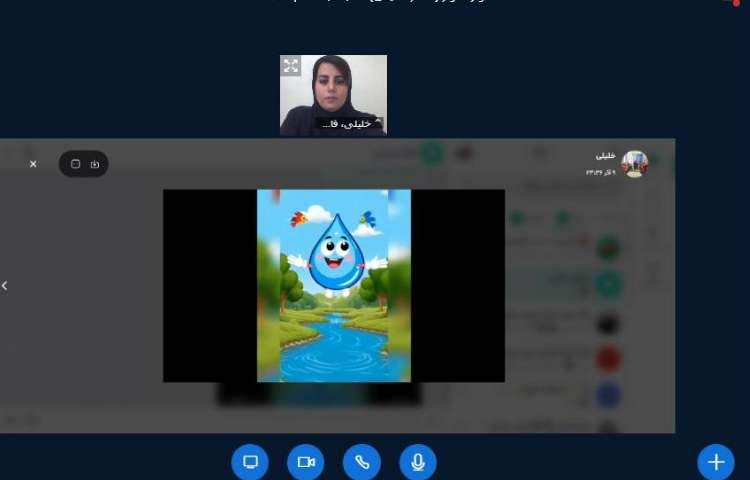
Task: Mute the microphone button
Action: (418, 462)
